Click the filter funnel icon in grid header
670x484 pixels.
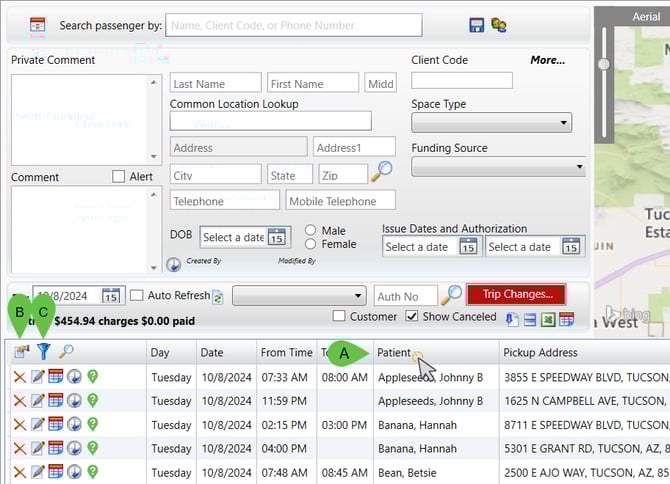click(43, 351)
